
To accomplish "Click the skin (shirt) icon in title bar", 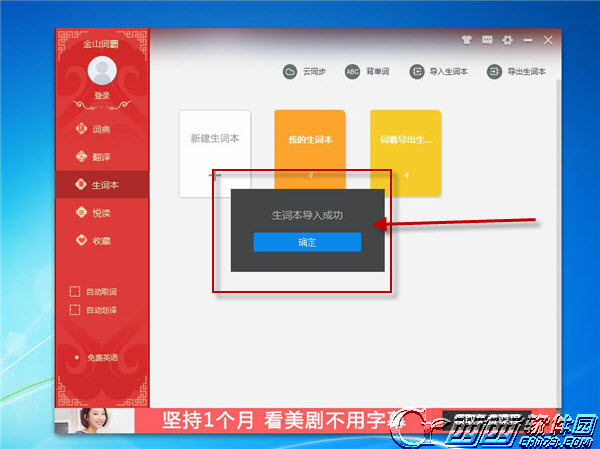I will (466, 39).
